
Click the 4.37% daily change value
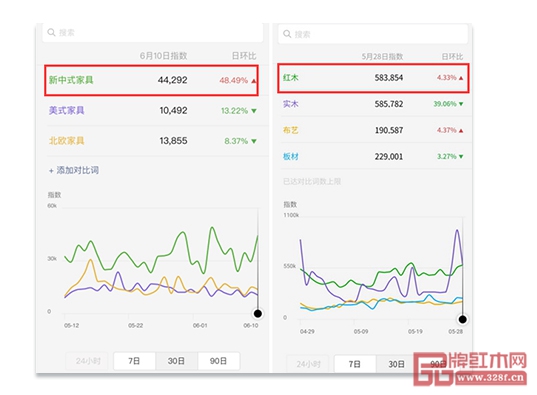[447, 130]
